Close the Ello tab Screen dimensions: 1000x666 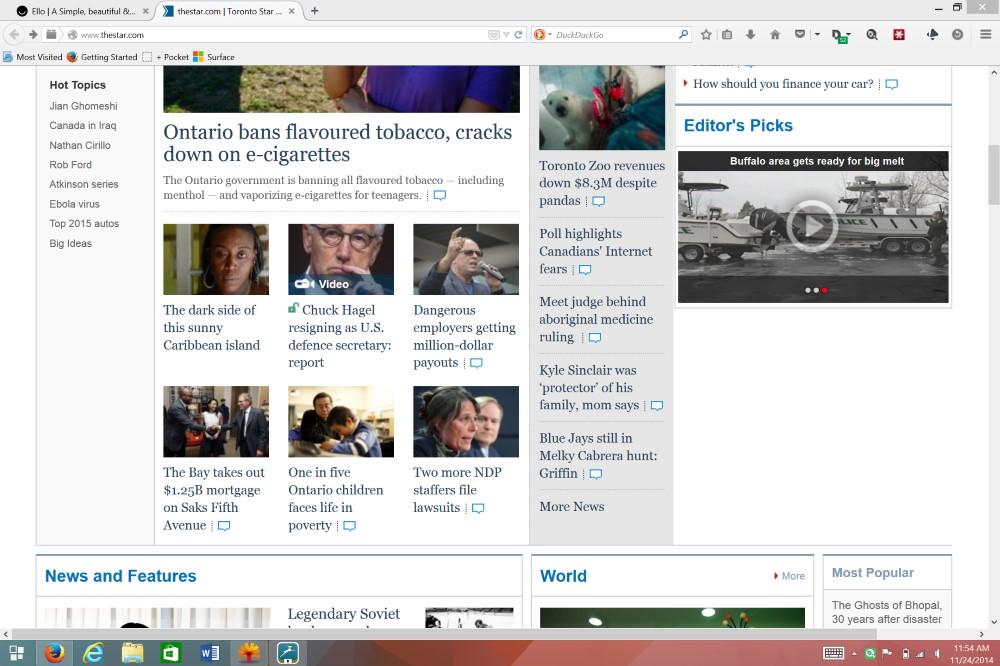coord(146,11)
